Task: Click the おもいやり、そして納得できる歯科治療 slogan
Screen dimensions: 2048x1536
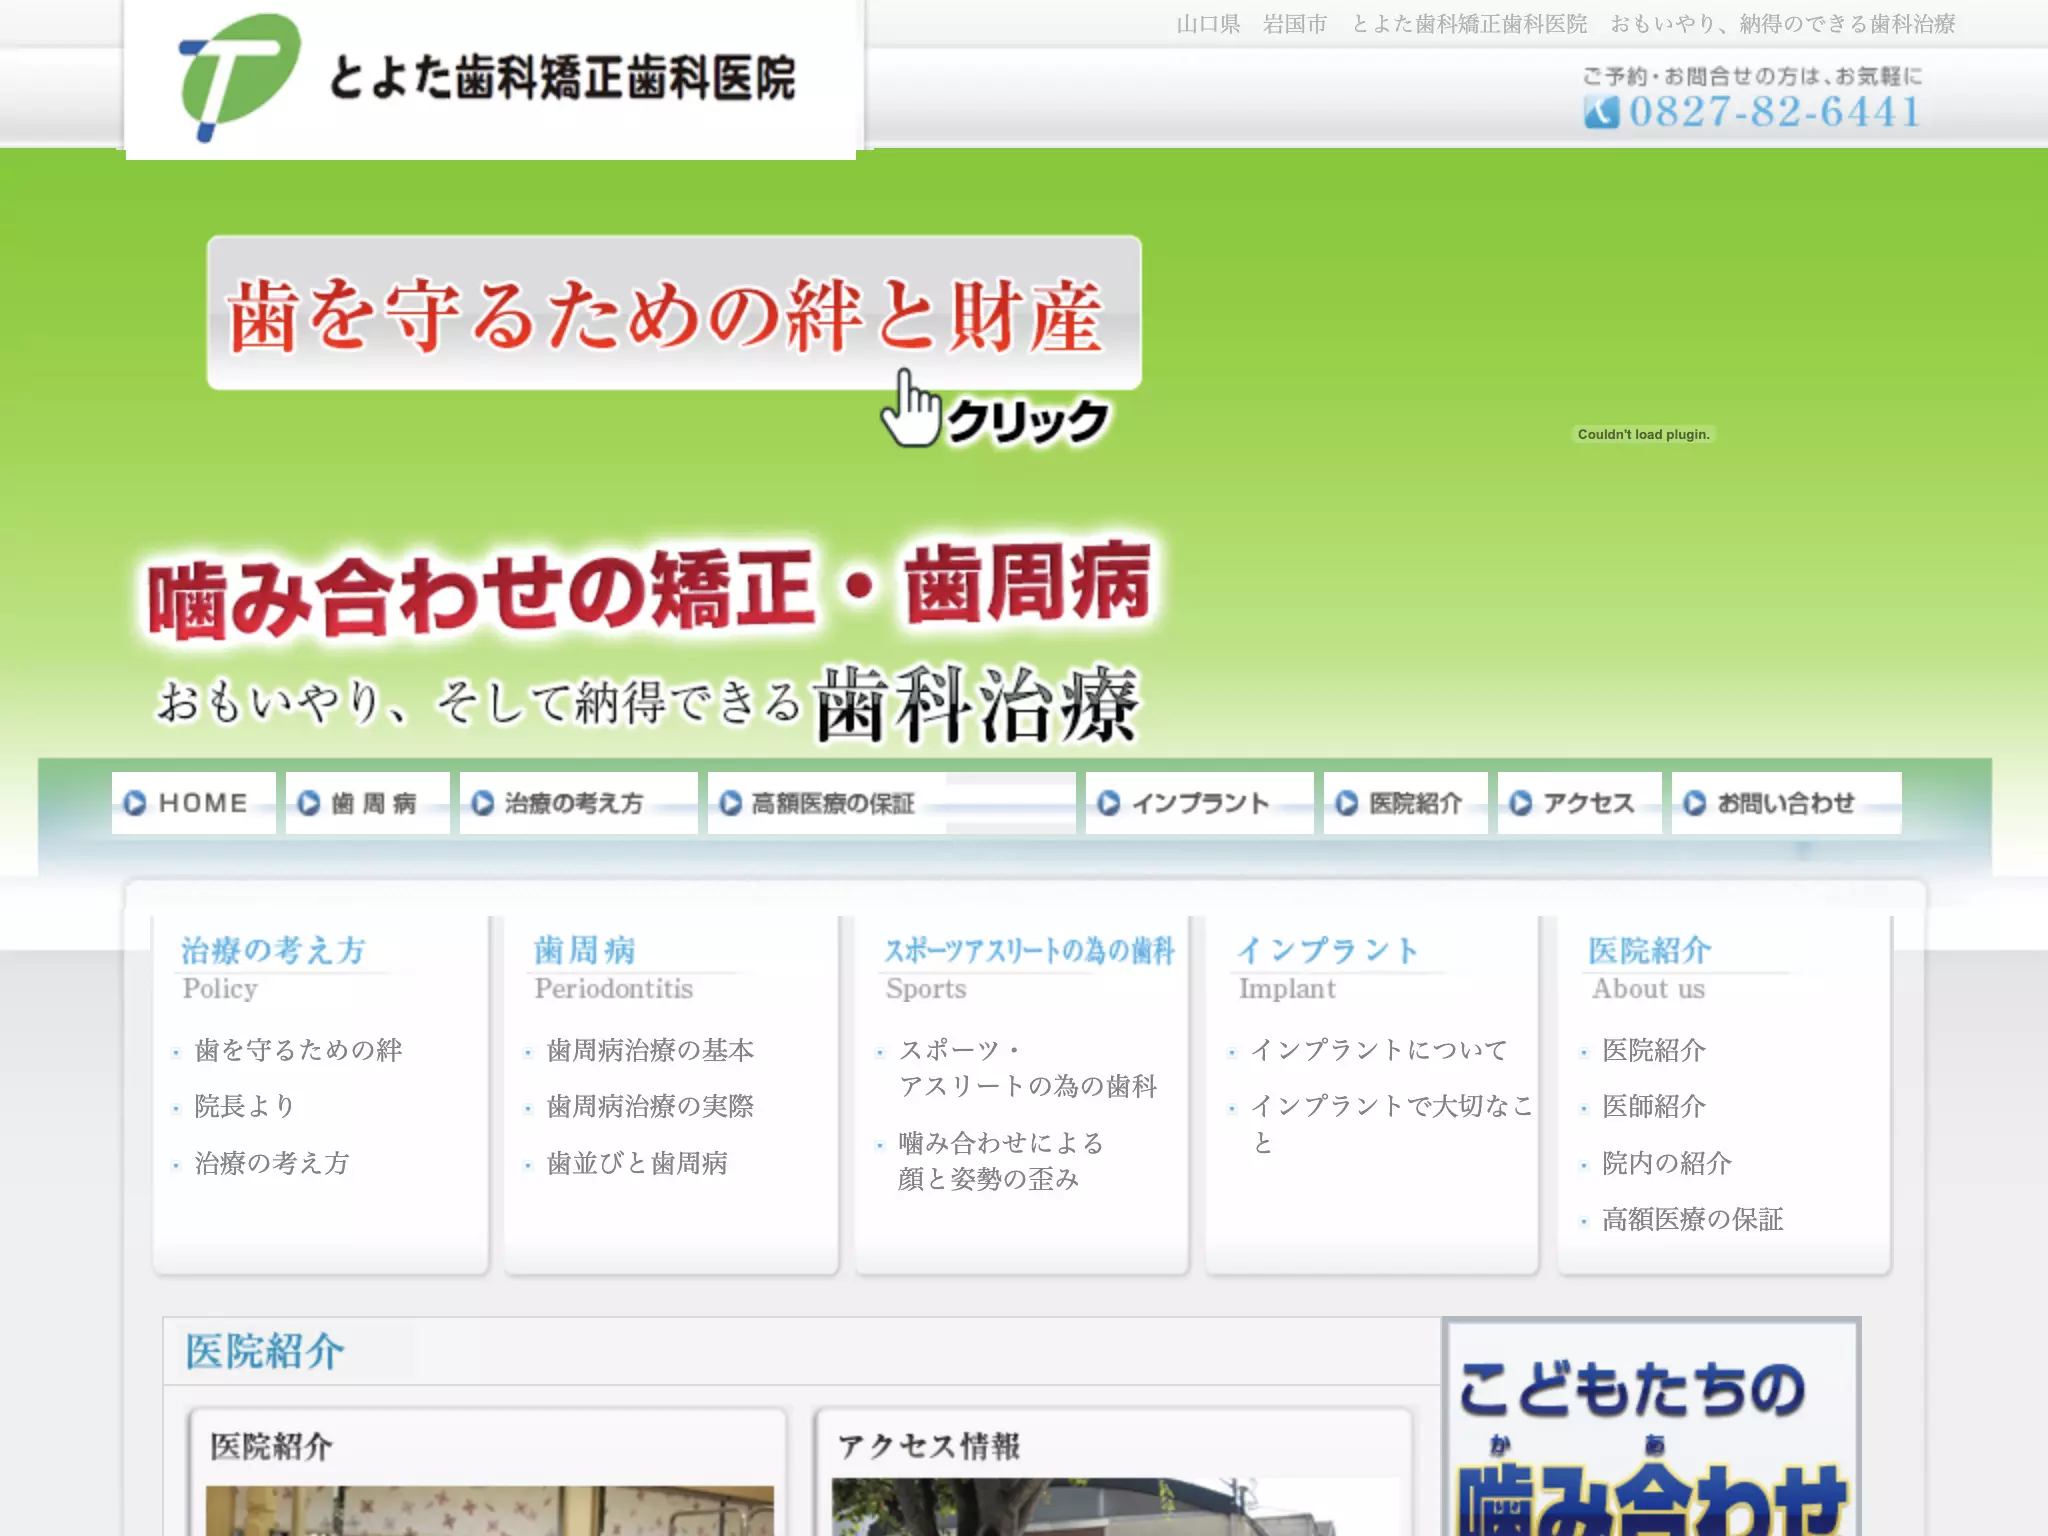Action: pos(648,704)
